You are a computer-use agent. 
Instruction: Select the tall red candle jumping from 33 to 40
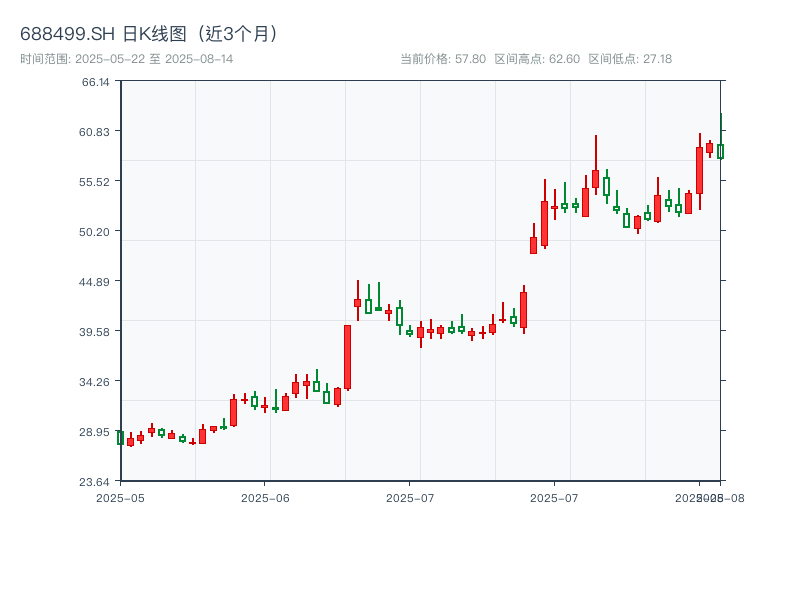pyautogui.click(x=347, y=357)
